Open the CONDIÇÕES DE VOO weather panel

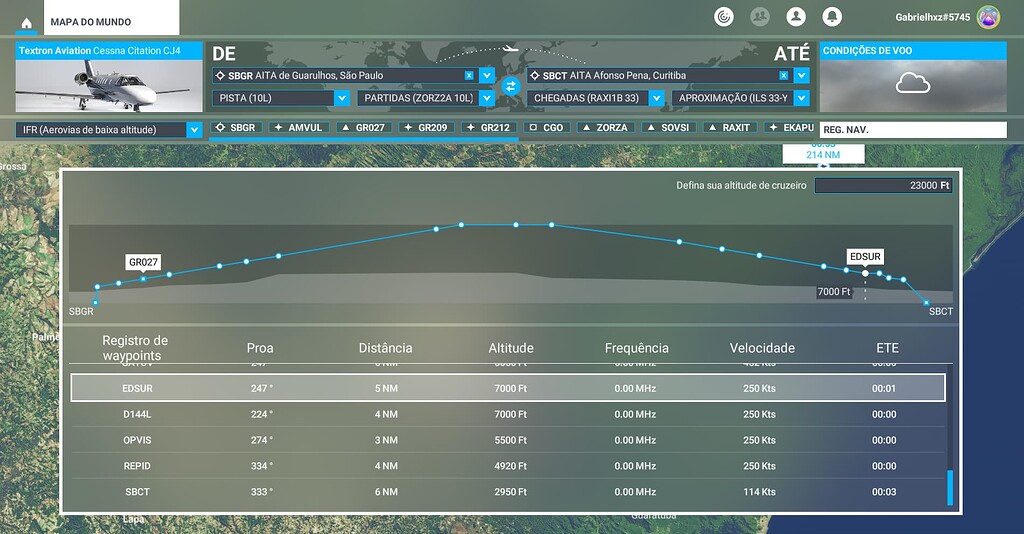point(912,78)
